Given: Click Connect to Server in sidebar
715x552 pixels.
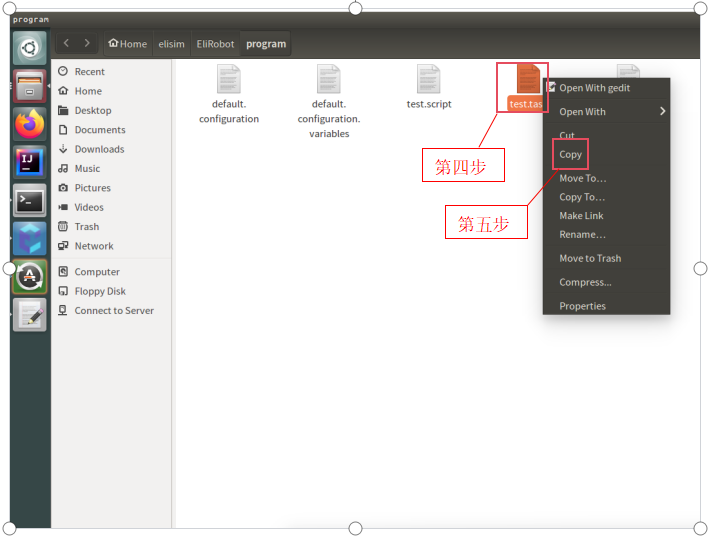Looking at the screenshot, I should (114, 310).
